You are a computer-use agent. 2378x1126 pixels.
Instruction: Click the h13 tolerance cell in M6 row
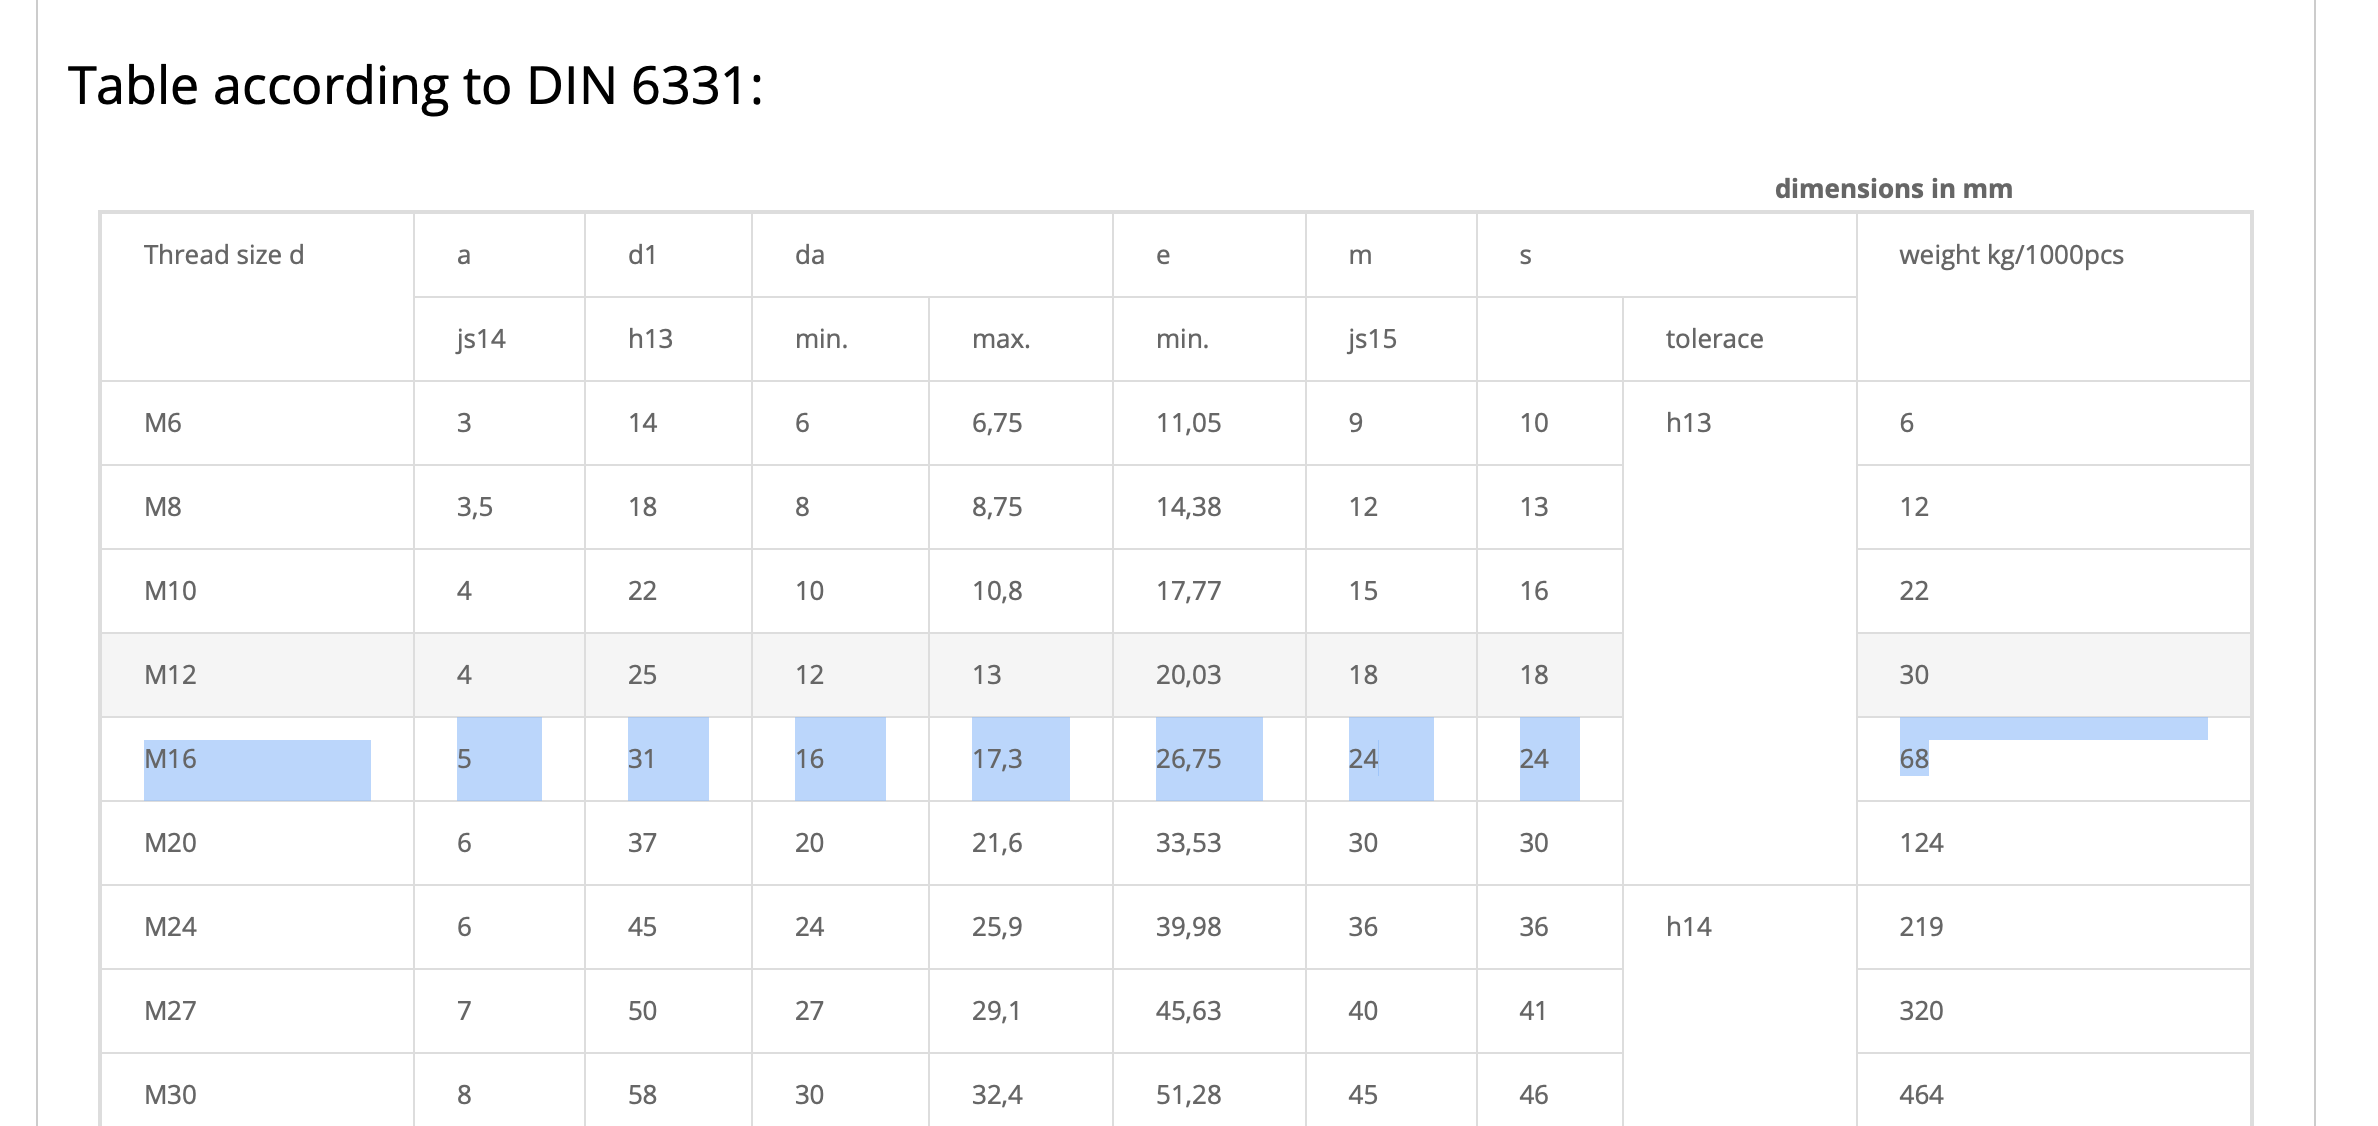[1688, 423]
